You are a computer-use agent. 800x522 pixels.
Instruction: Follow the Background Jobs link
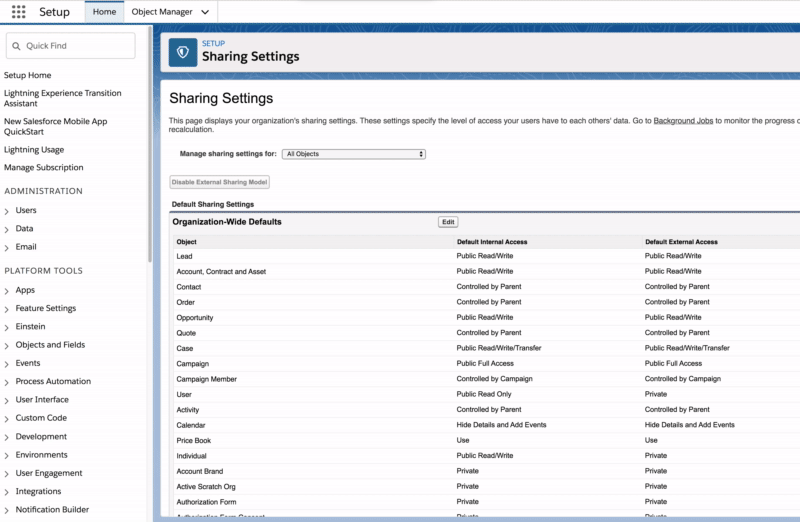tap(683, 121)
